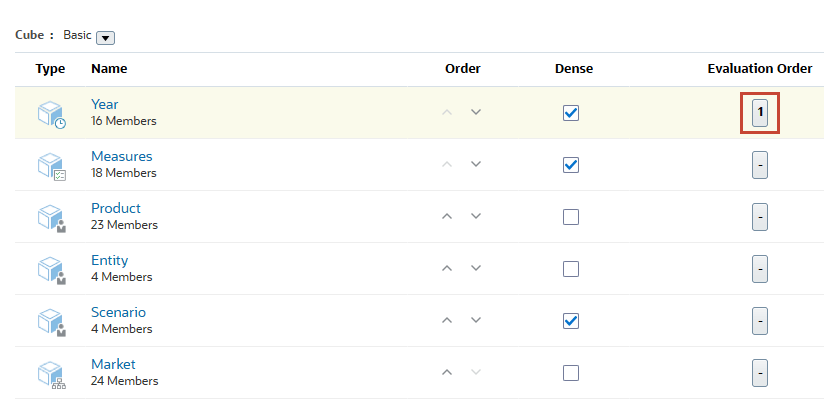Move the Entity dimension down in order
Image resolution: width=824 pixels, height=410 pixels.
476,268
